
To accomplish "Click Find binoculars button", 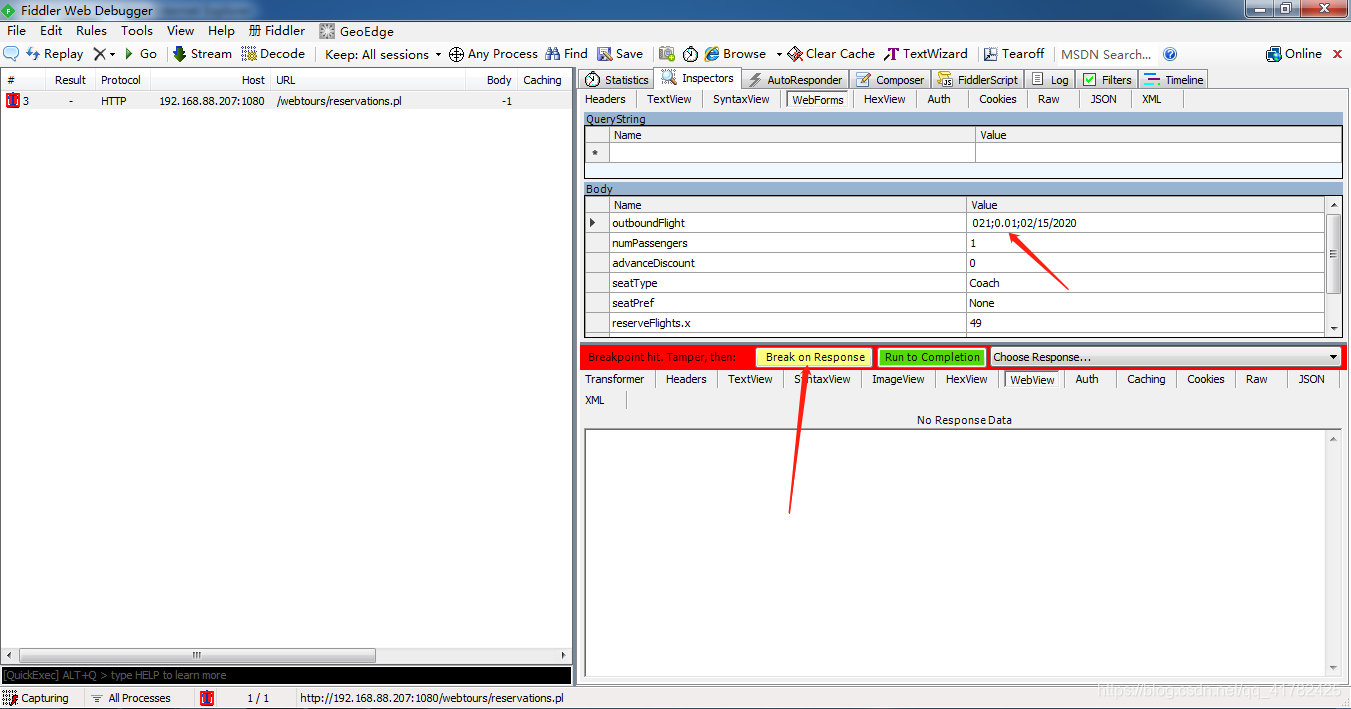I will point(566,54).
